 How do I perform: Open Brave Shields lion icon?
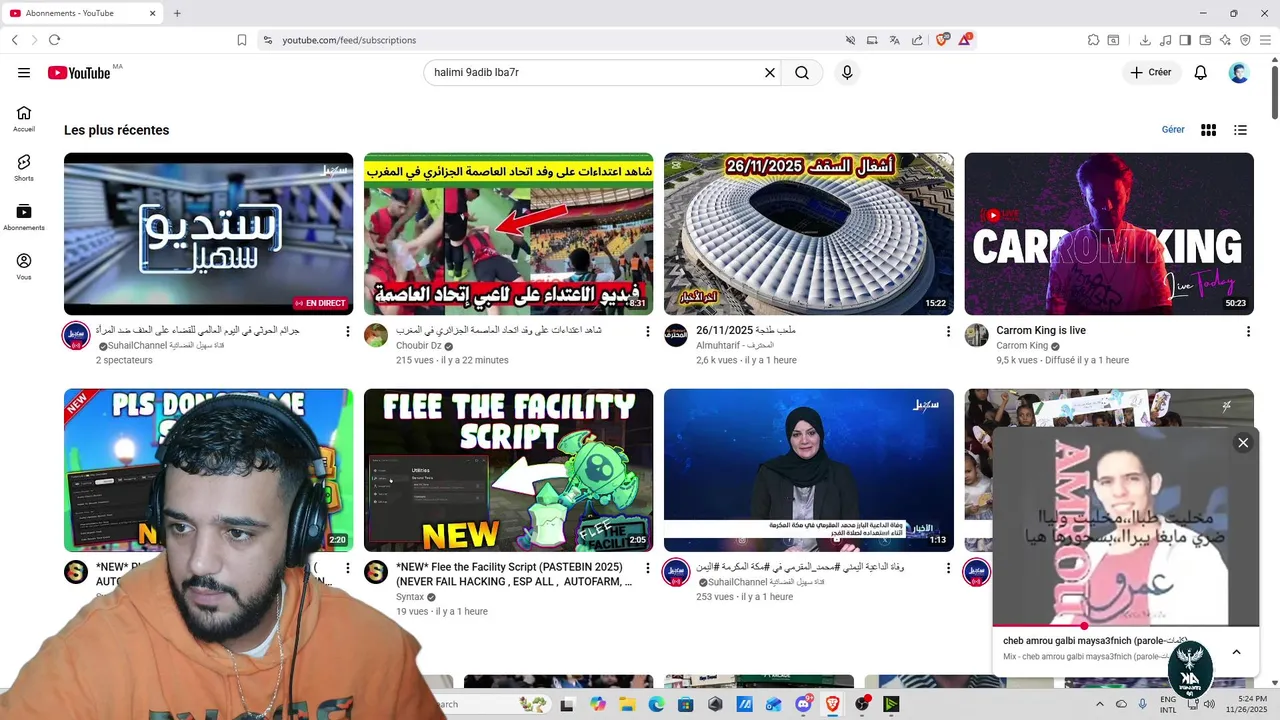[x=941, y=40]
